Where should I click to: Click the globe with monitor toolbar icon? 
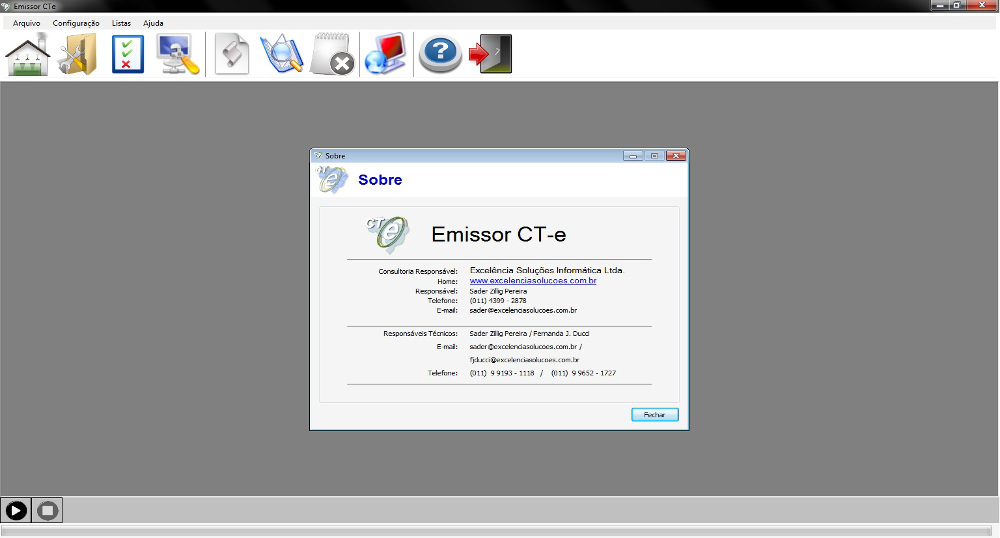pos(385,54)
